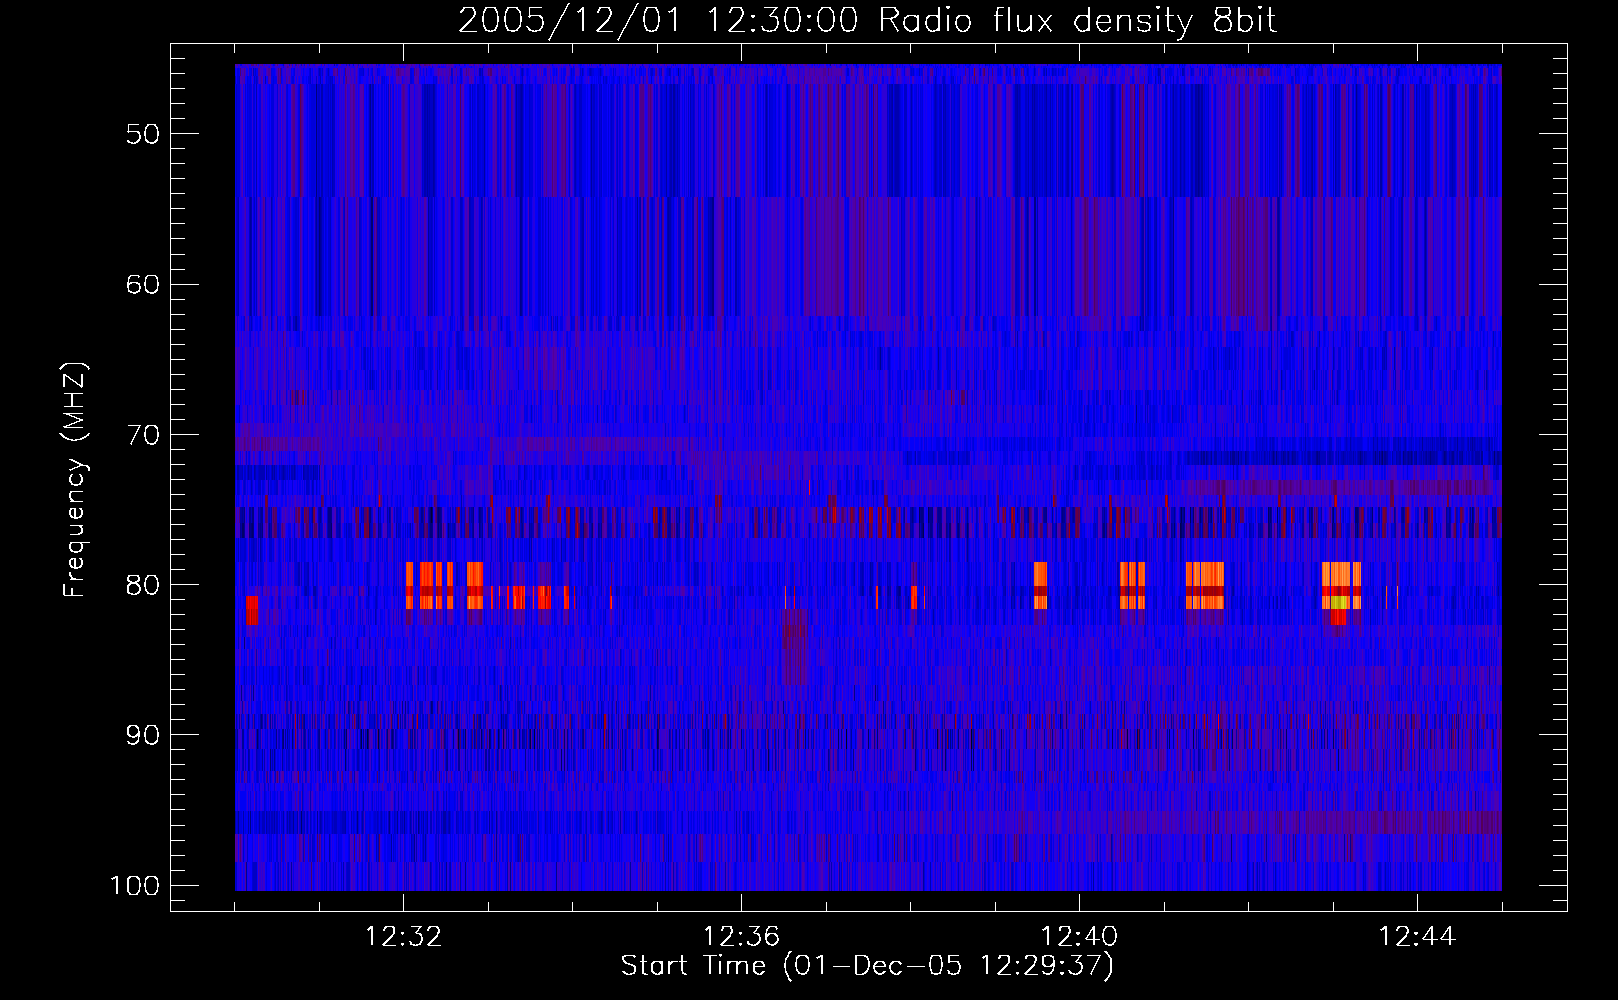Click the plot title "2005/12/01 12:30:00 Radio flux density 8bit"
Image resolution: width=1618 pixels, height=1000 pixels.
coord(867,21)
